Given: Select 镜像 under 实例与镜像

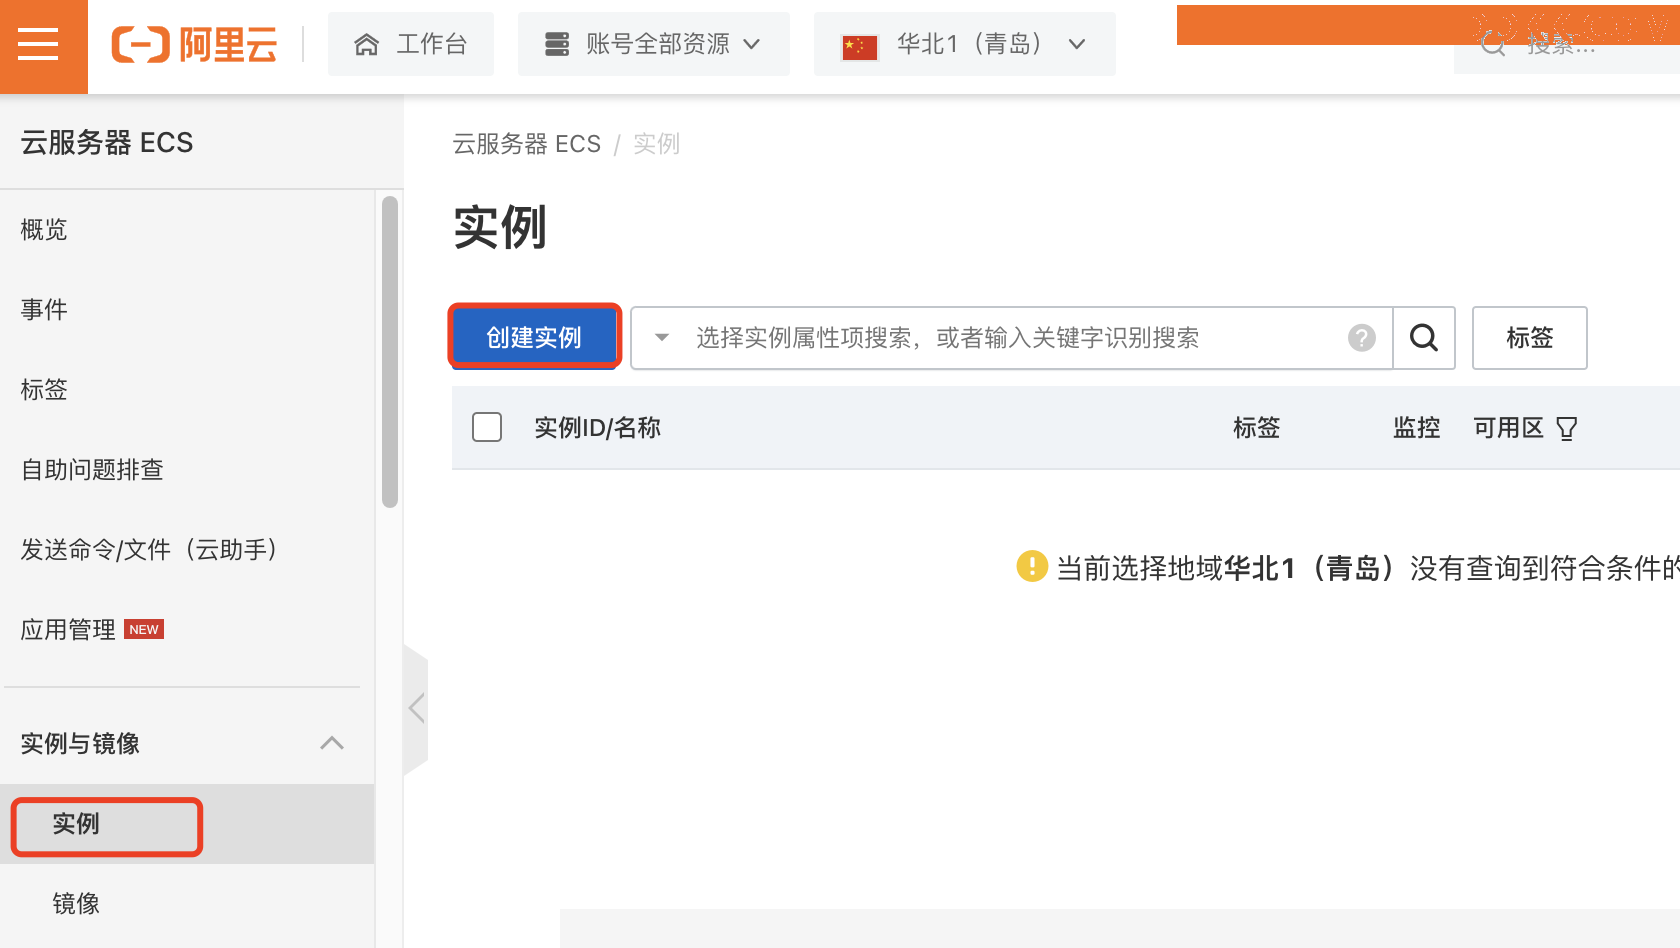Looking at the screenshot, I should coord(76,904).
